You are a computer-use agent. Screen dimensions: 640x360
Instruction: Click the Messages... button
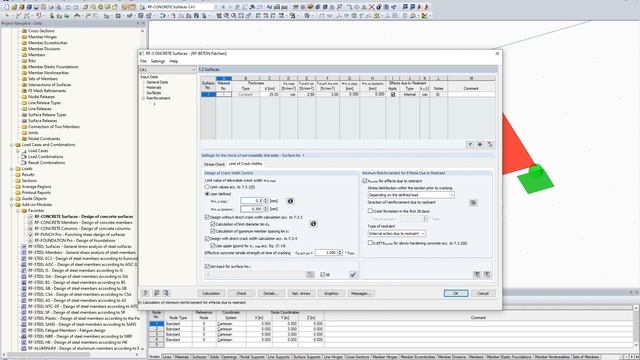tap(361, 293)
